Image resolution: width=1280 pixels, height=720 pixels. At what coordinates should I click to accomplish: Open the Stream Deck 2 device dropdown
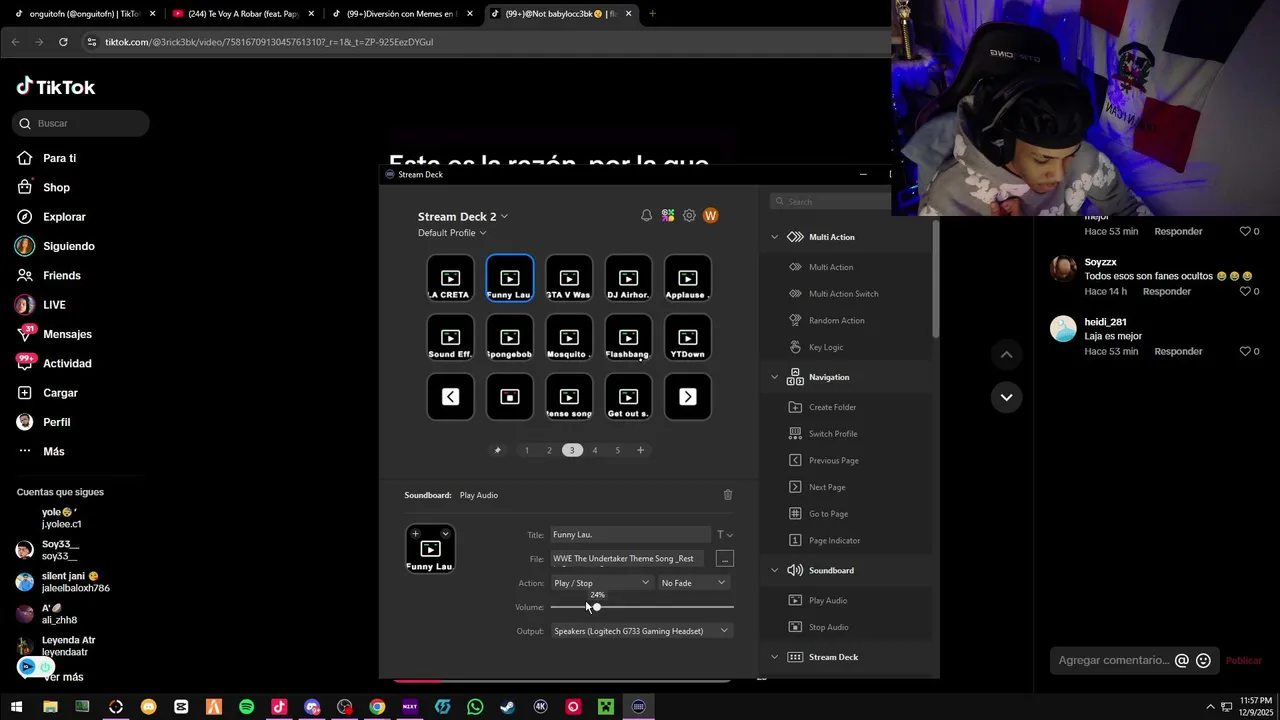(463, 216)
